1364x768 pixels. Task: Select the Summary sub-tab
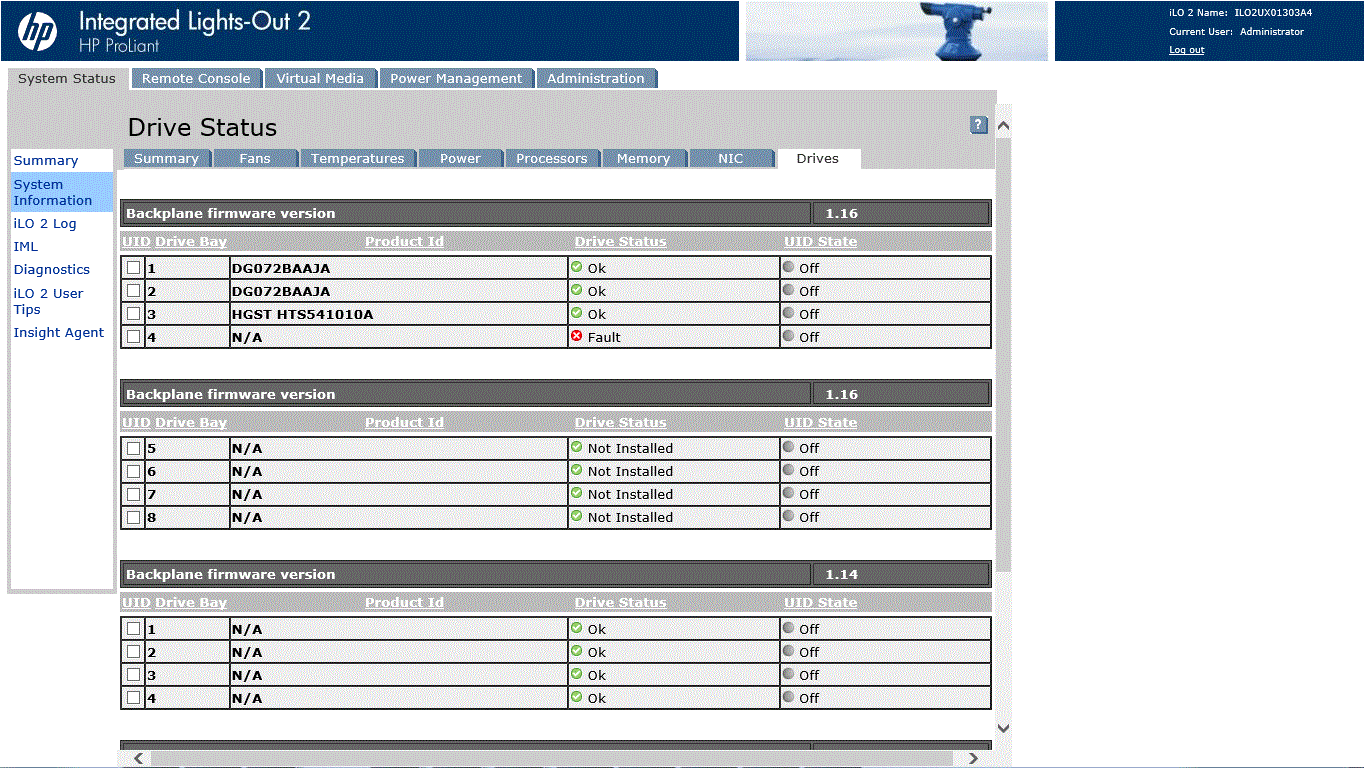click(166, 158)
